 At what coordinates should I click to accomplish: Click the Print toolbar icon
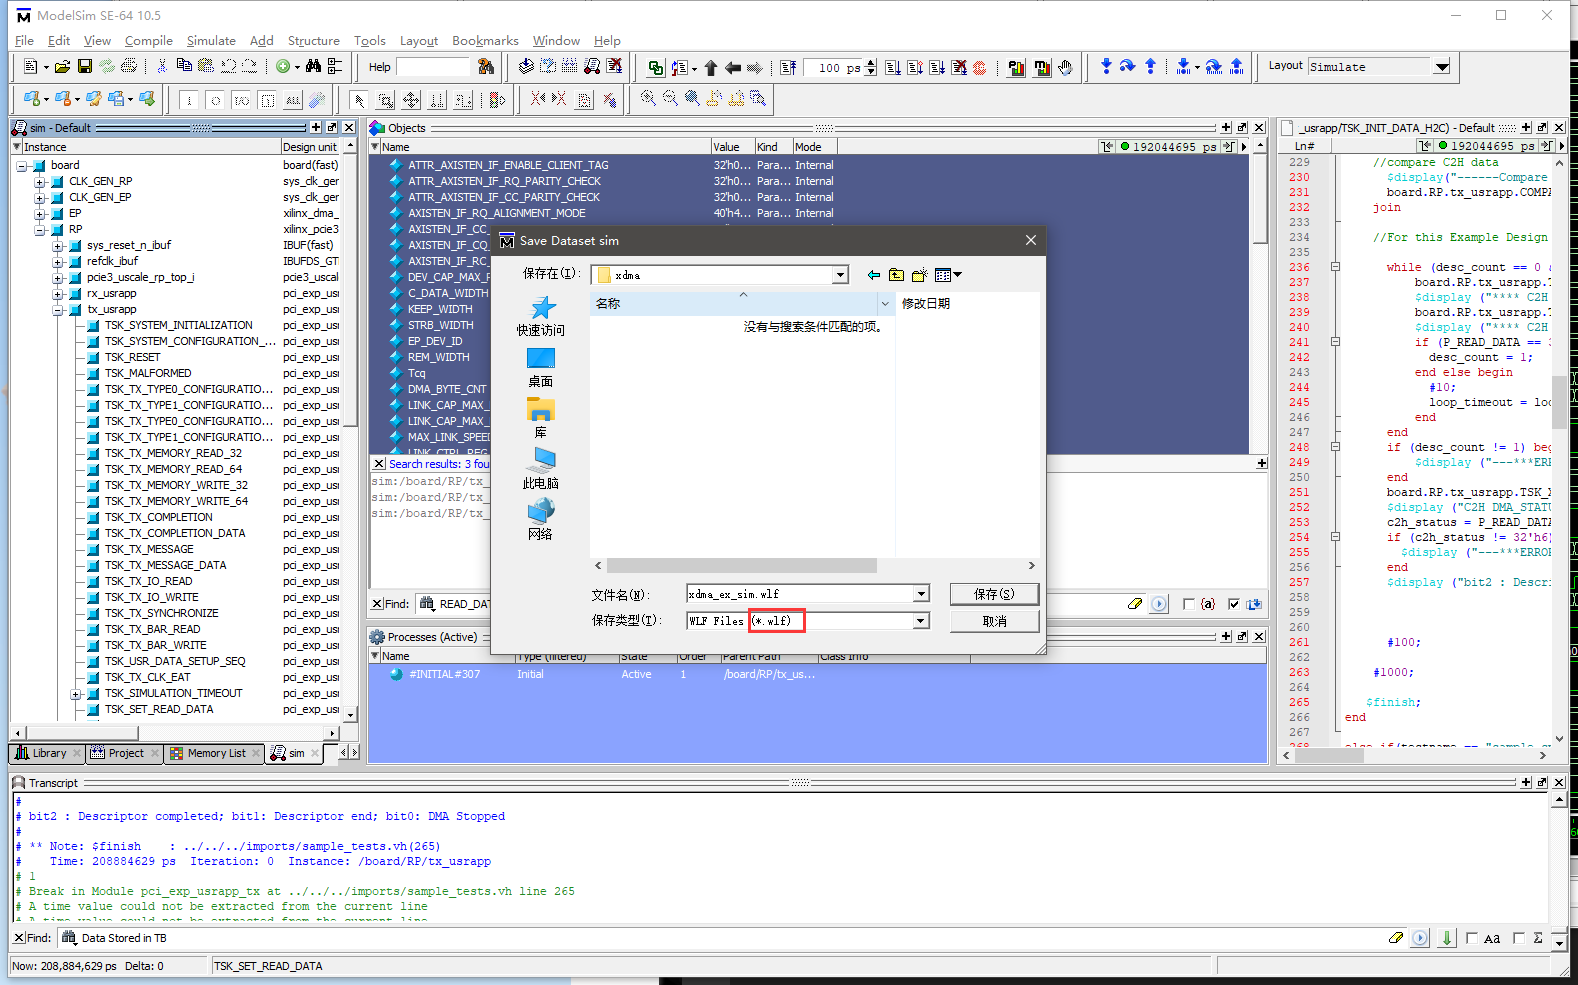[x=129, y=67]
